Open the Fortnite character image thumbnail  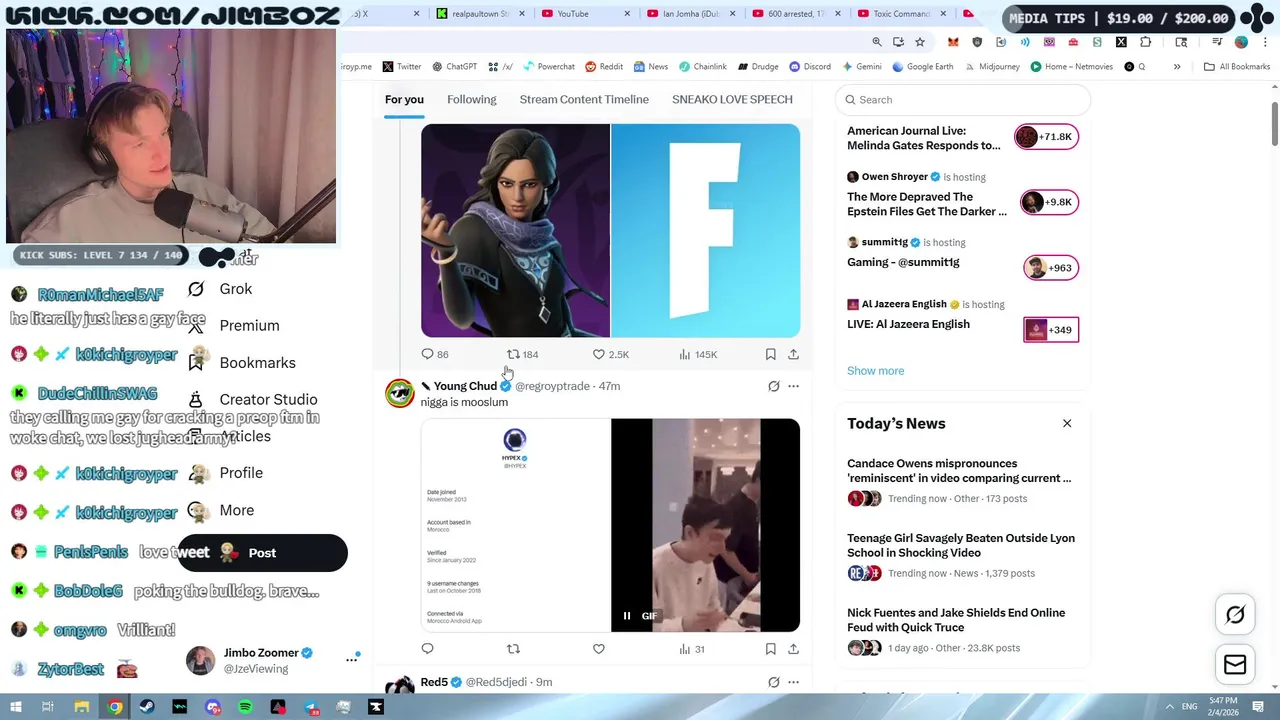(x=515, y=231)
